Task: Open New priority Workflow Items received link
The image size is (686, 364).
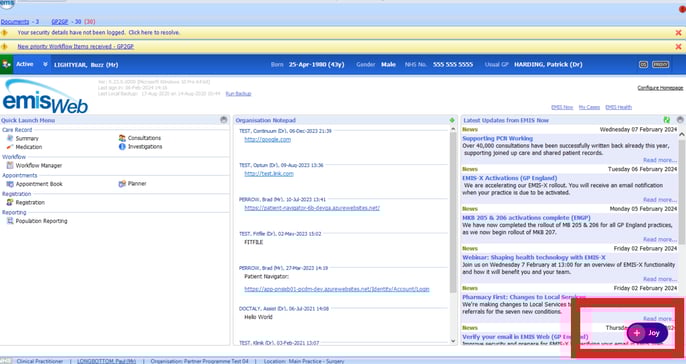Action: [76, 46]
